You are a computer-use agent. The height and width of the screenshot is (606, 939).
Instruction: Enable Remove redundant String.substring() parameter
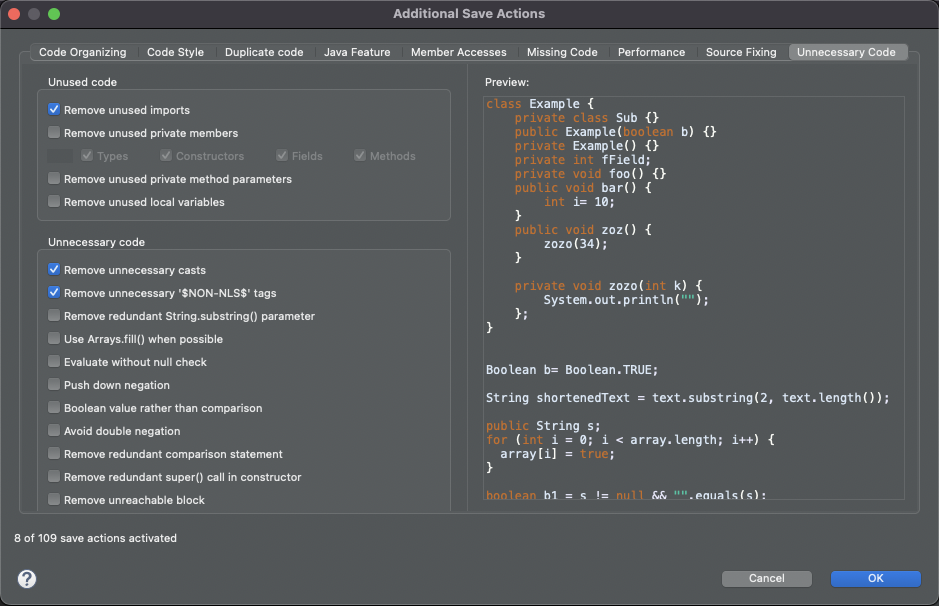(x=54, y=316)
